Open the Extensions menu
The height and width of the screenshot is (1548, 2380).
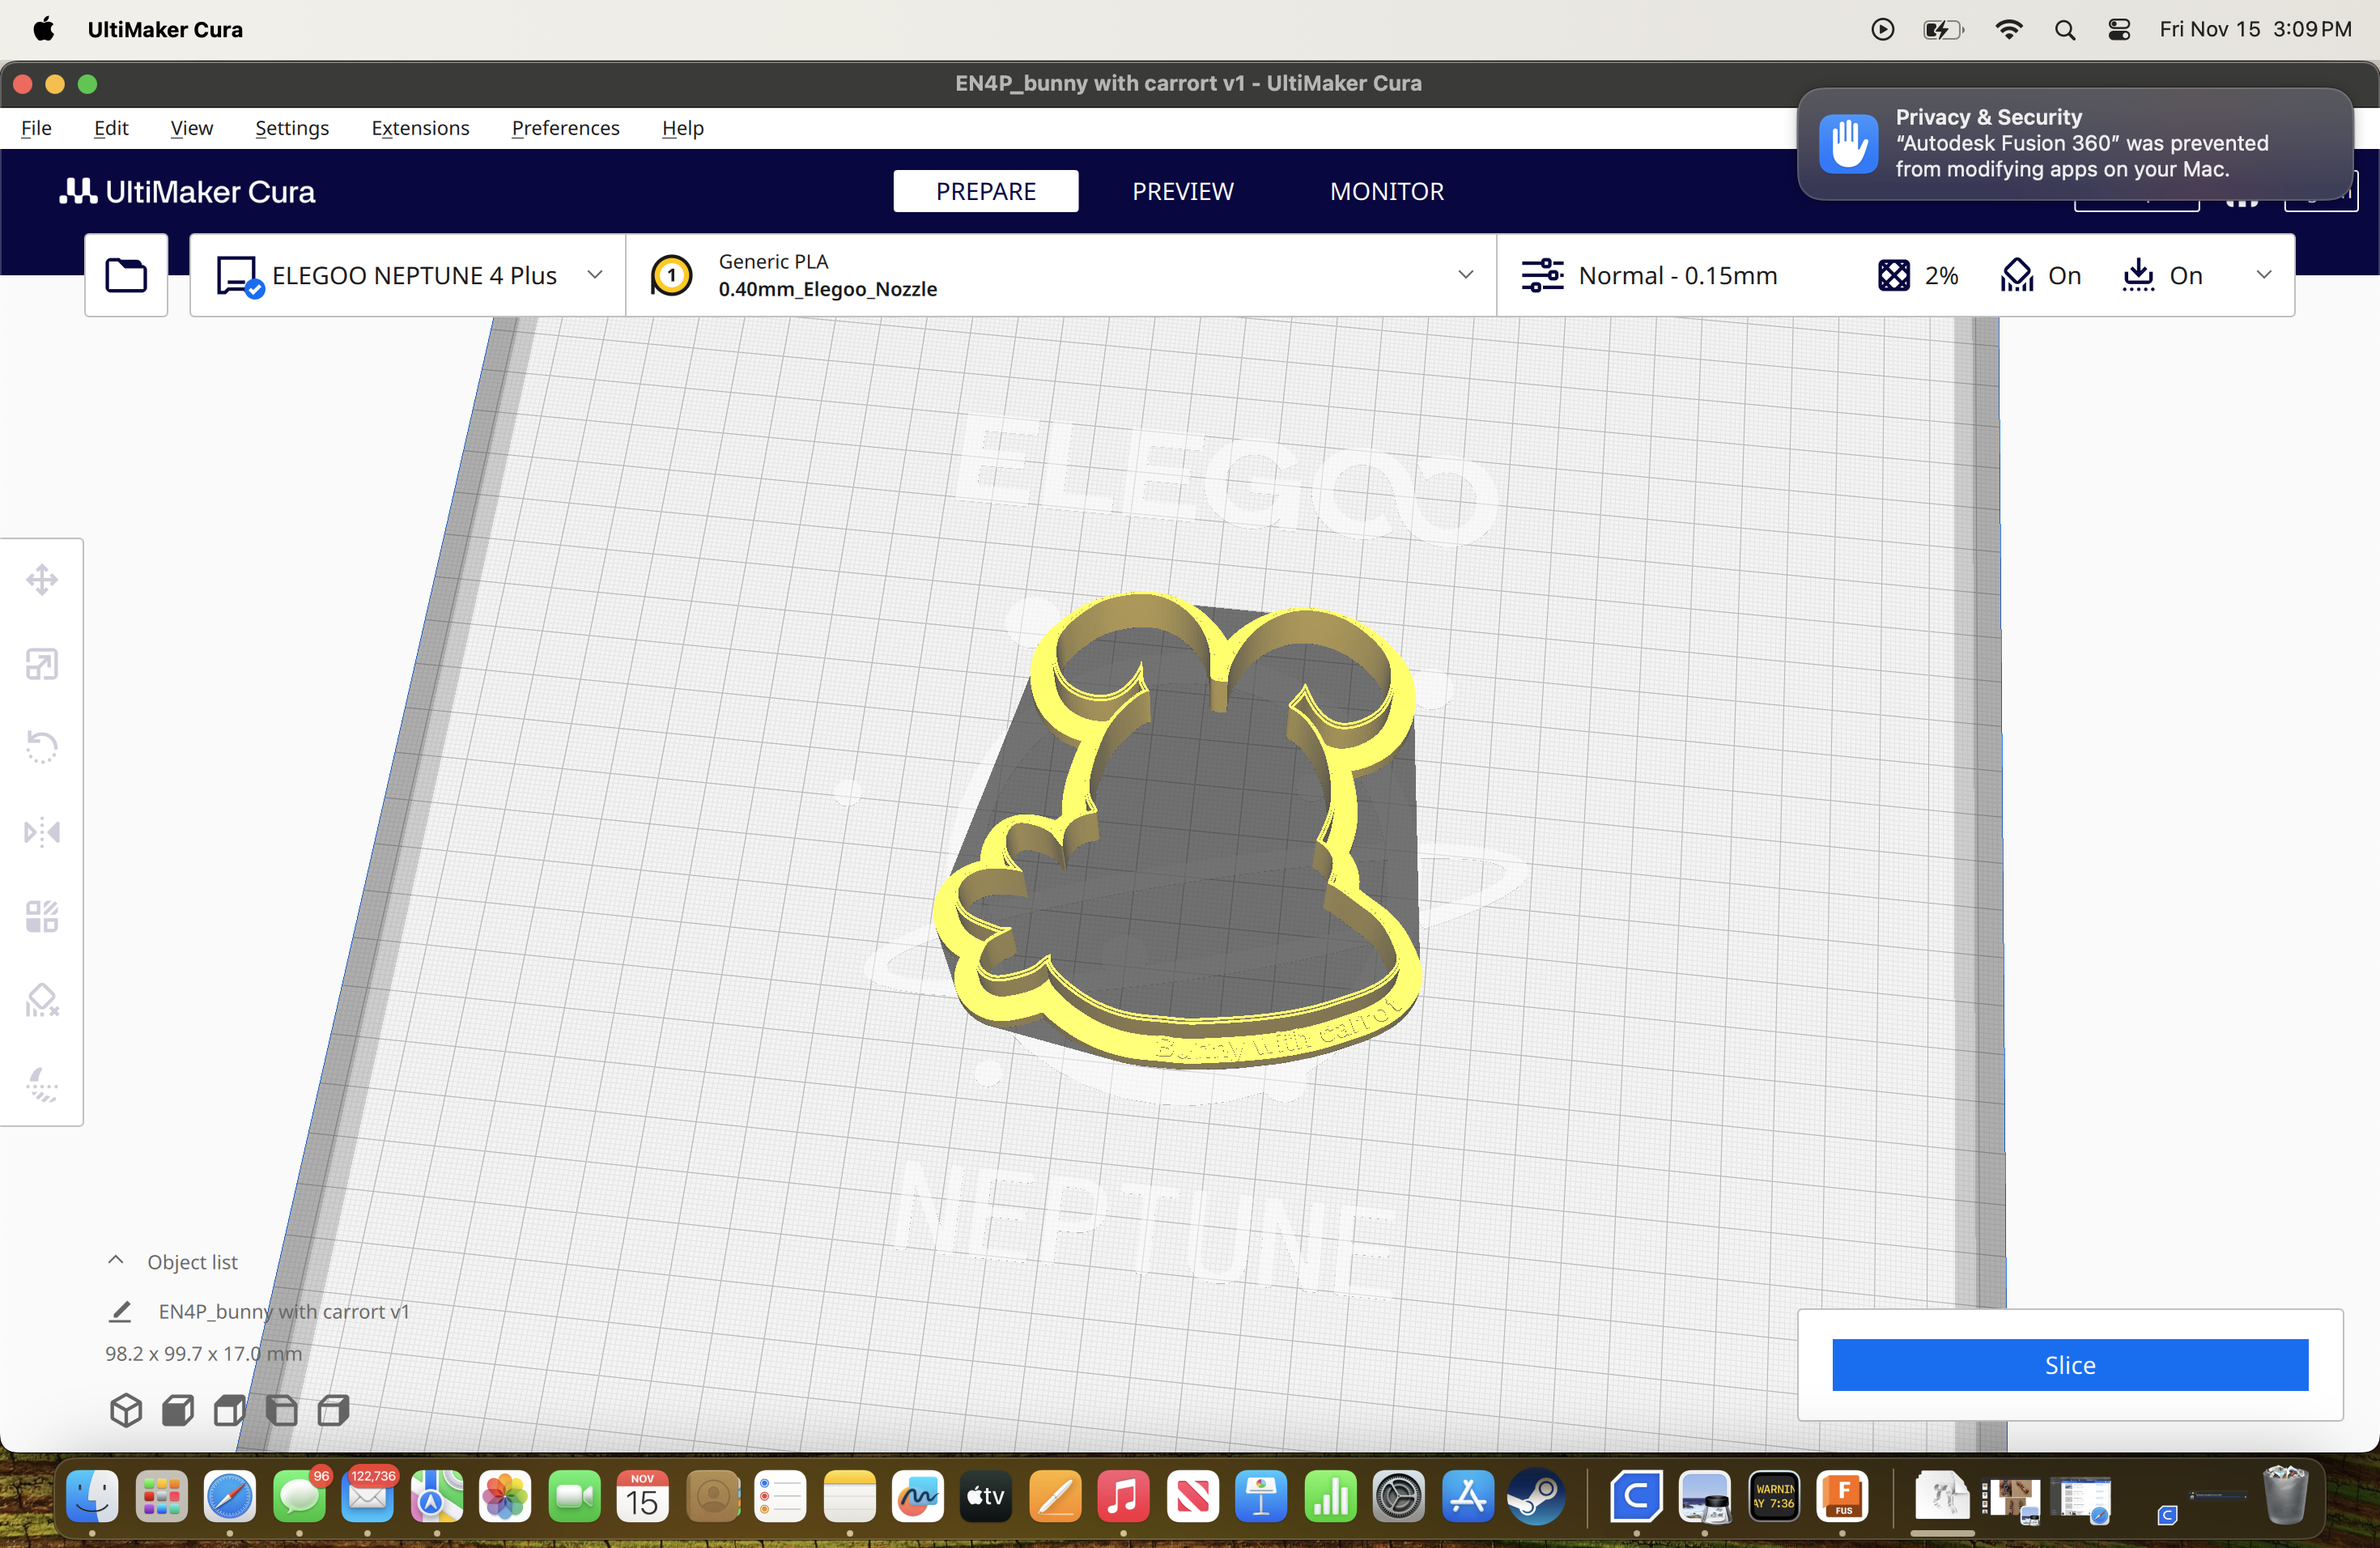(x=420, y=128)
